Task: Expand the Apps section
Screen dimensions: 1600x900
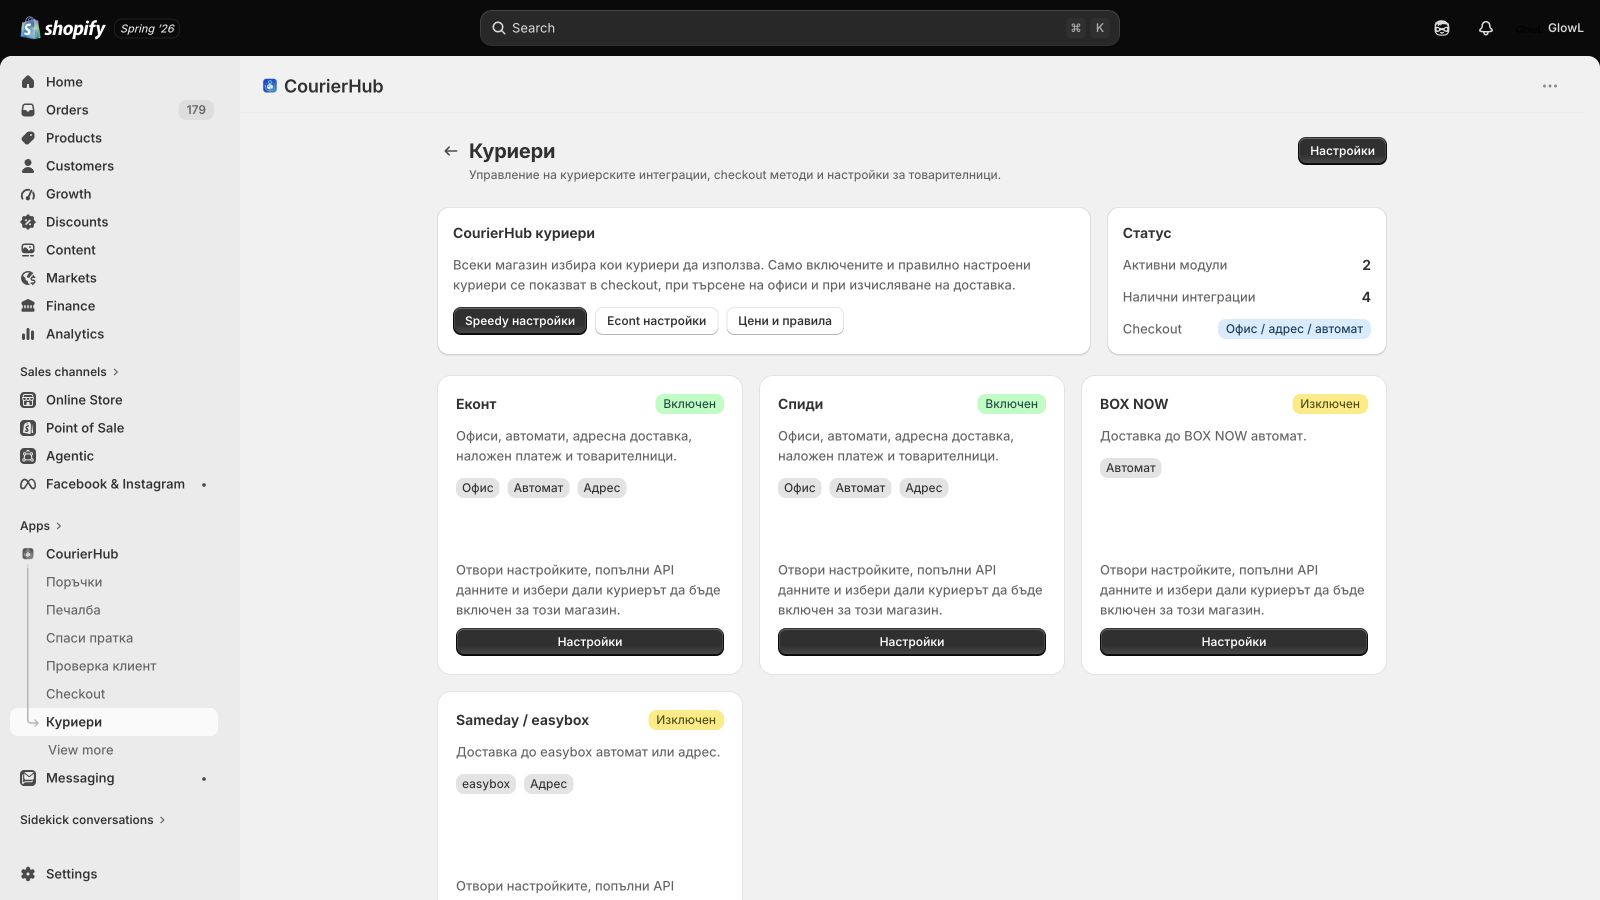Action: tap(41, 526)
